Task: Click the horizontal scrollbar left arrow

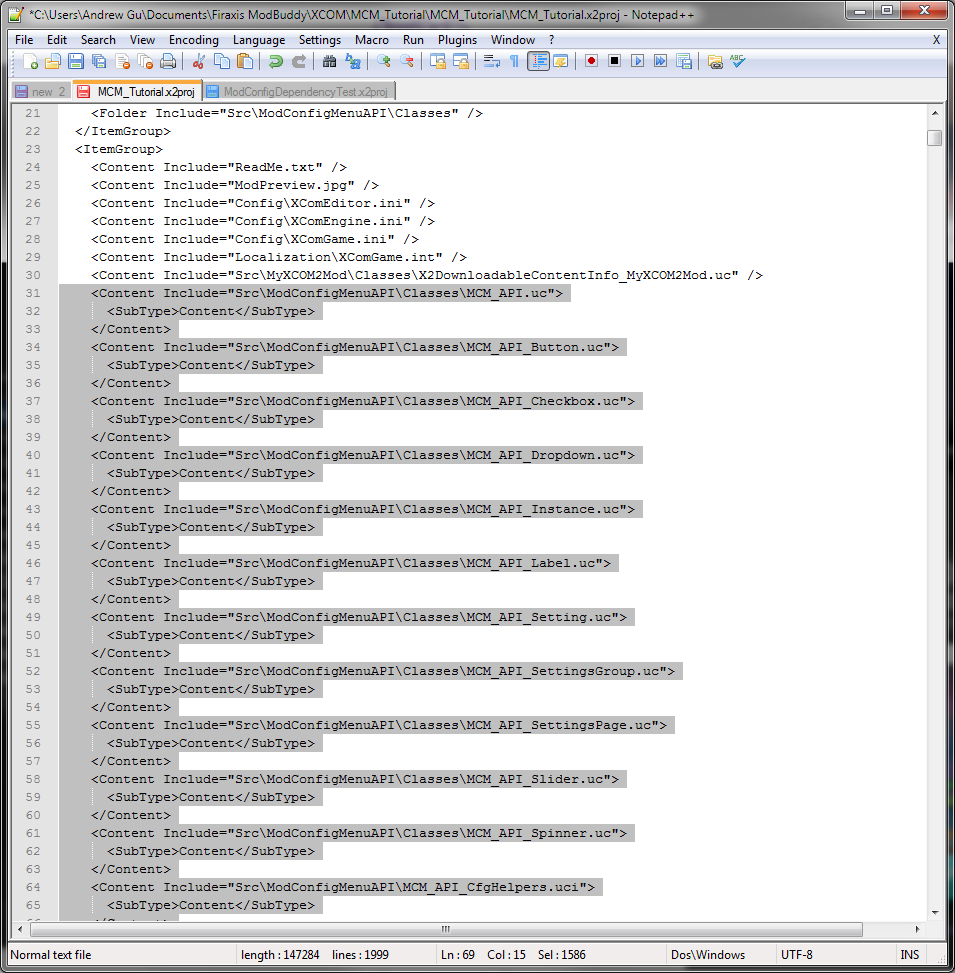Action: tap(20, 929)
